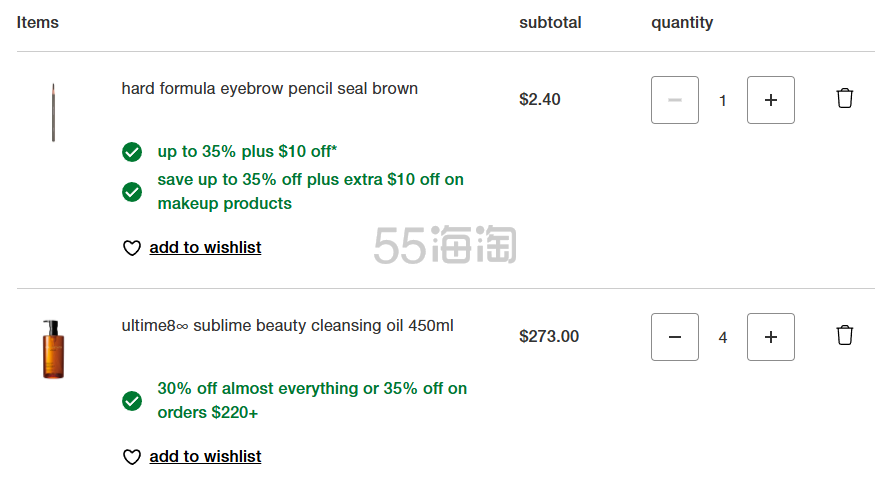
Task: Remove the cleansing oil using trash icon
Action: [x=845, y=335]
